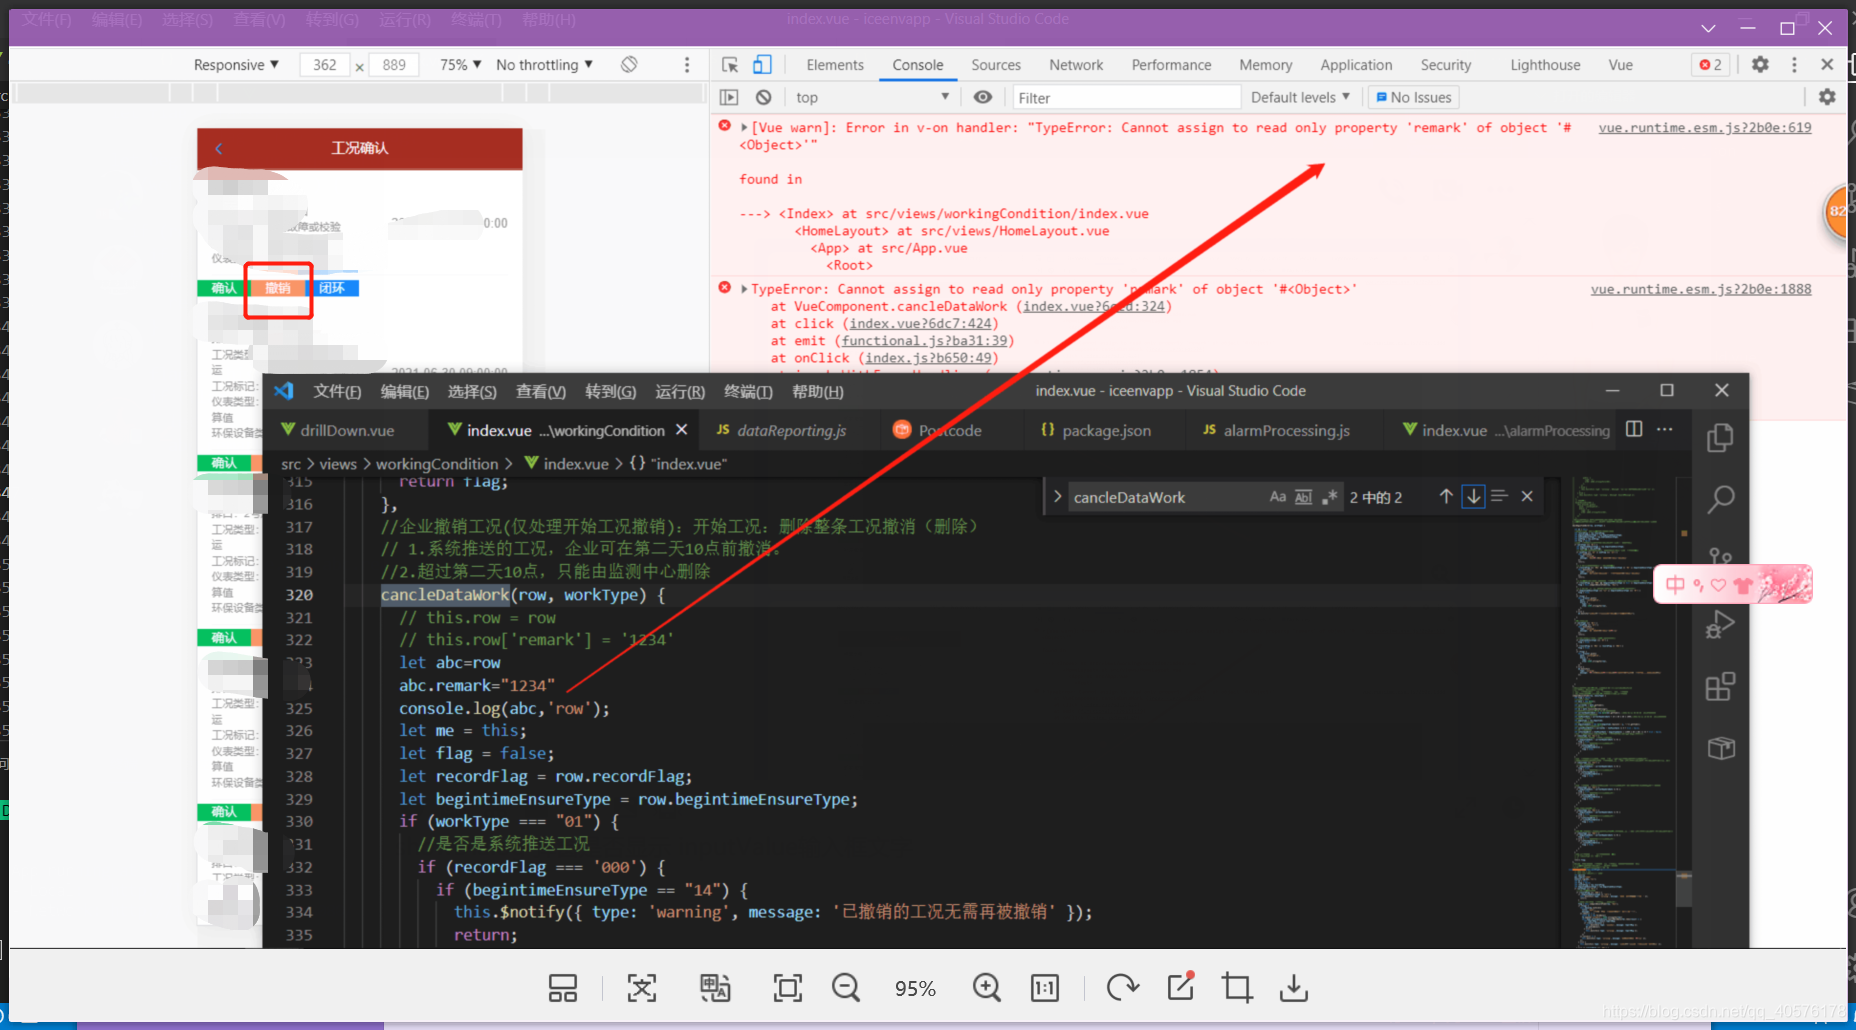Image resolution: width=1856 pixels, height=1030 pixels.
Task: Toggle Match Case (Aa) in find widget
Action: point(1278,497)
